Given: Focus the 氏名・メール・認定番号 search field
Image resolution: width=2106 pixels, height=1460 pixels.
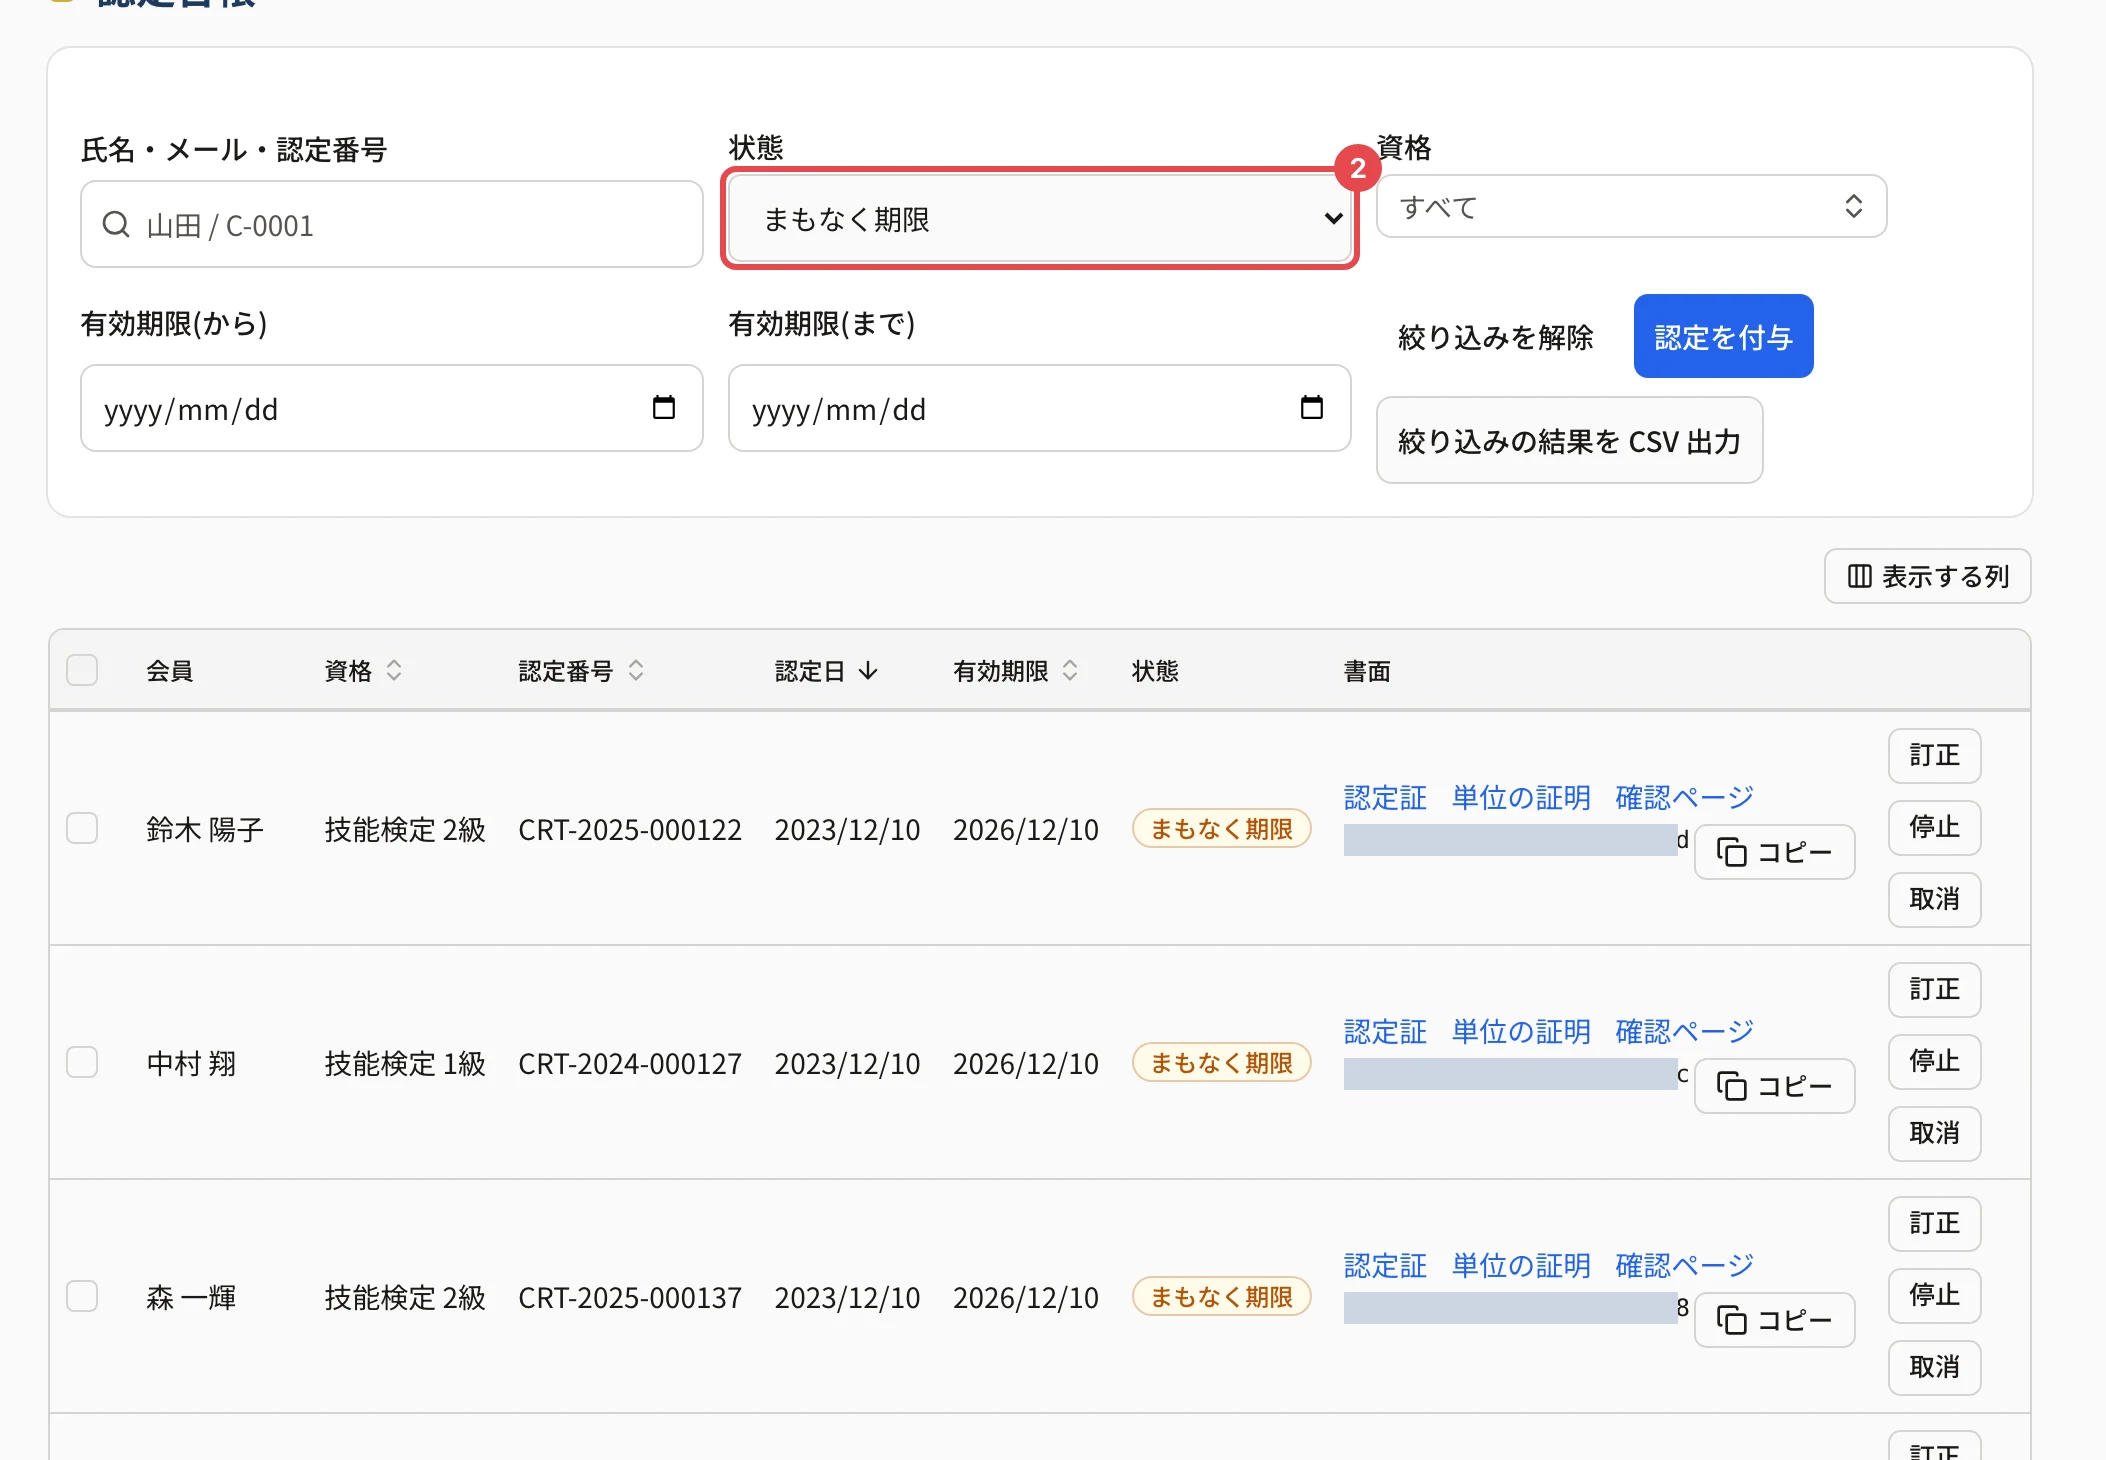Looking at the screenshot, I should [392, 224].
